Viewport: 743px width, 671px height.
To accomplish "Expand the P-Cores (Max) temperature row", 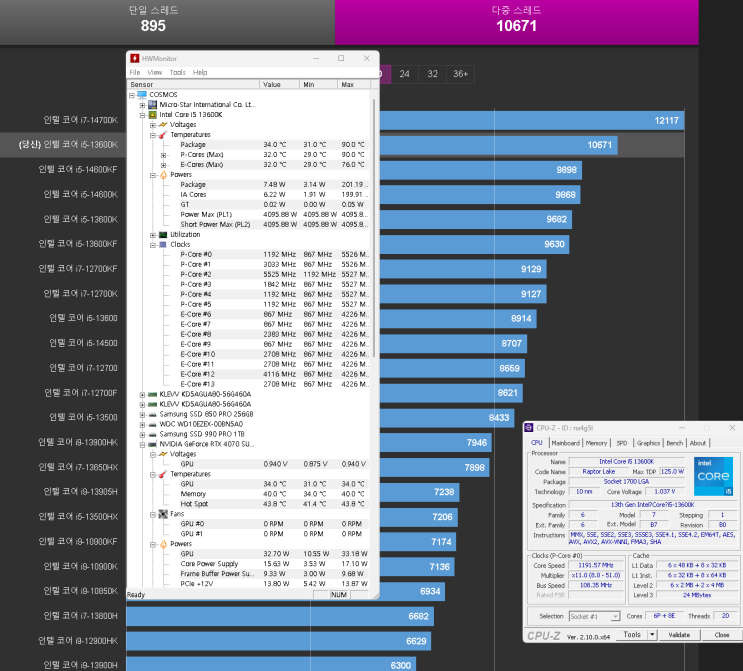I will 163,155.
